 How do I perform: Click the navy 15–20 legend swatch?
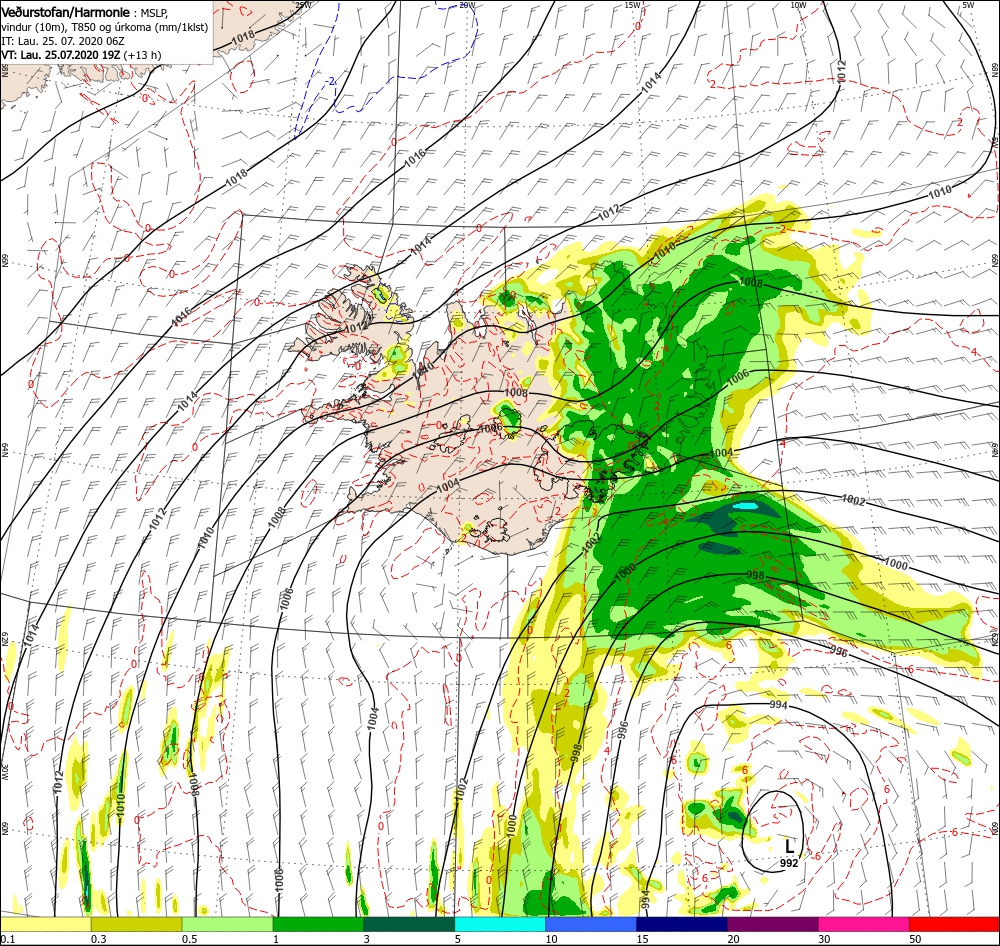click(x=682, y=924)
